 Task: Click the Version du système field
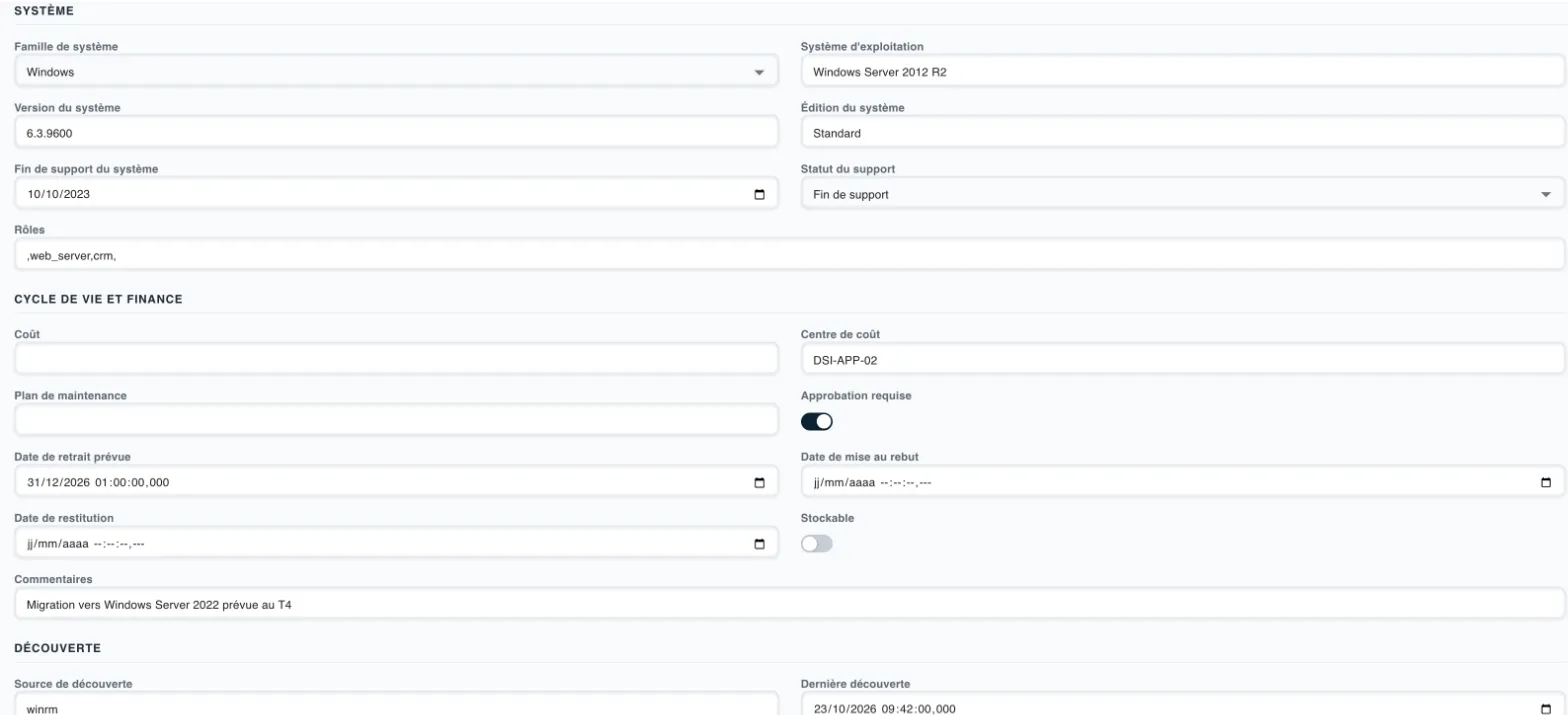[x=396, y=133]
